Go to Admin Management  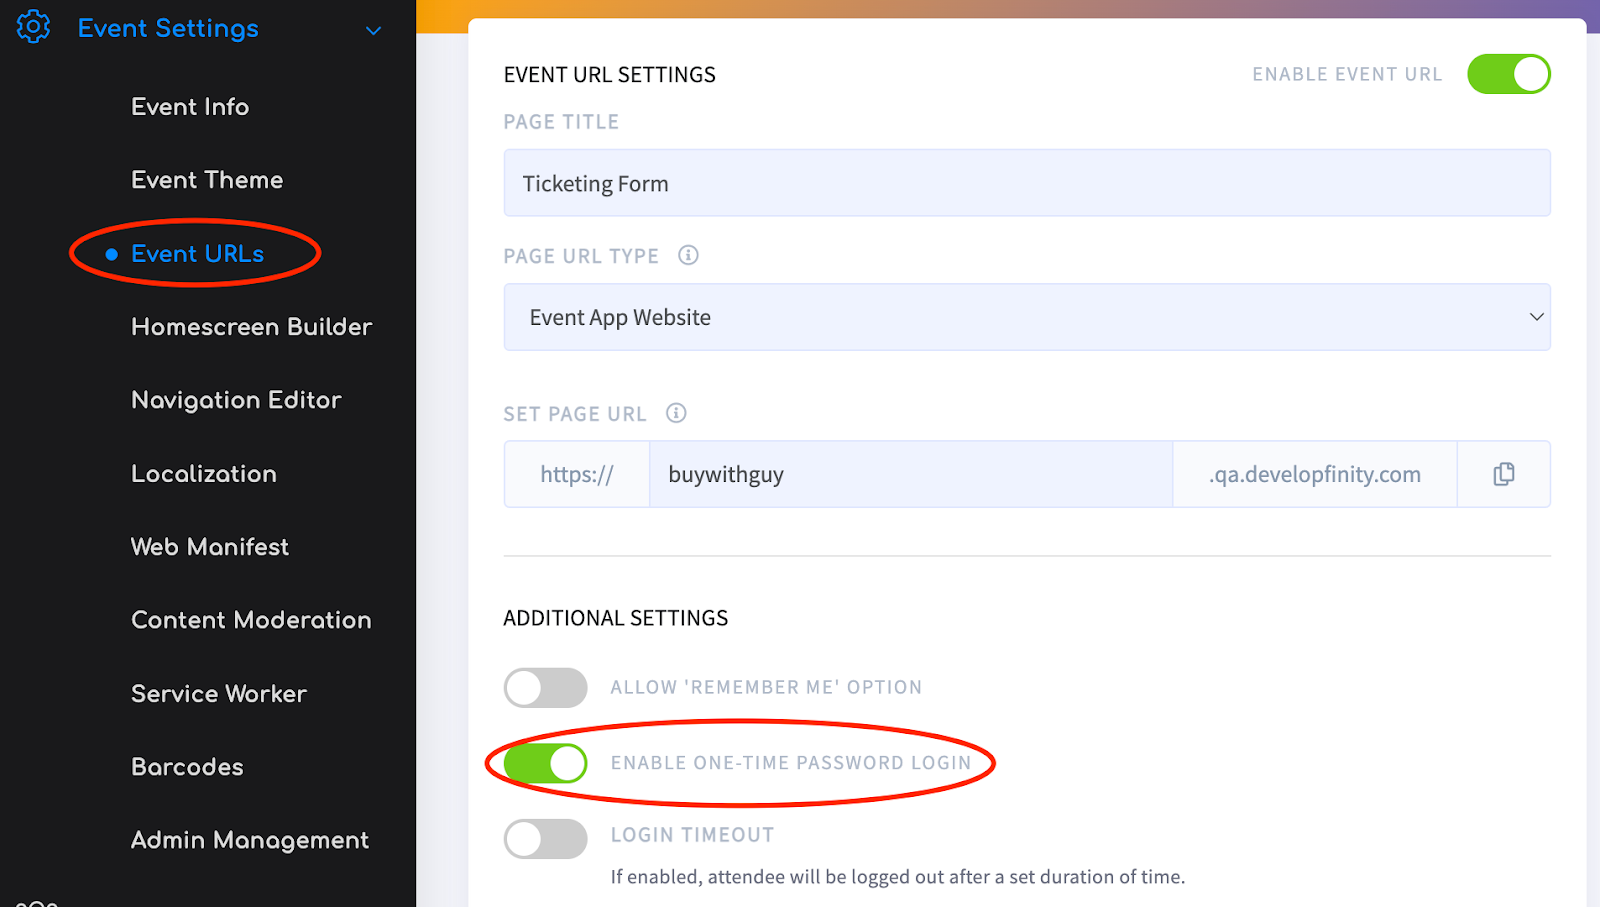(x=250, y=840)
